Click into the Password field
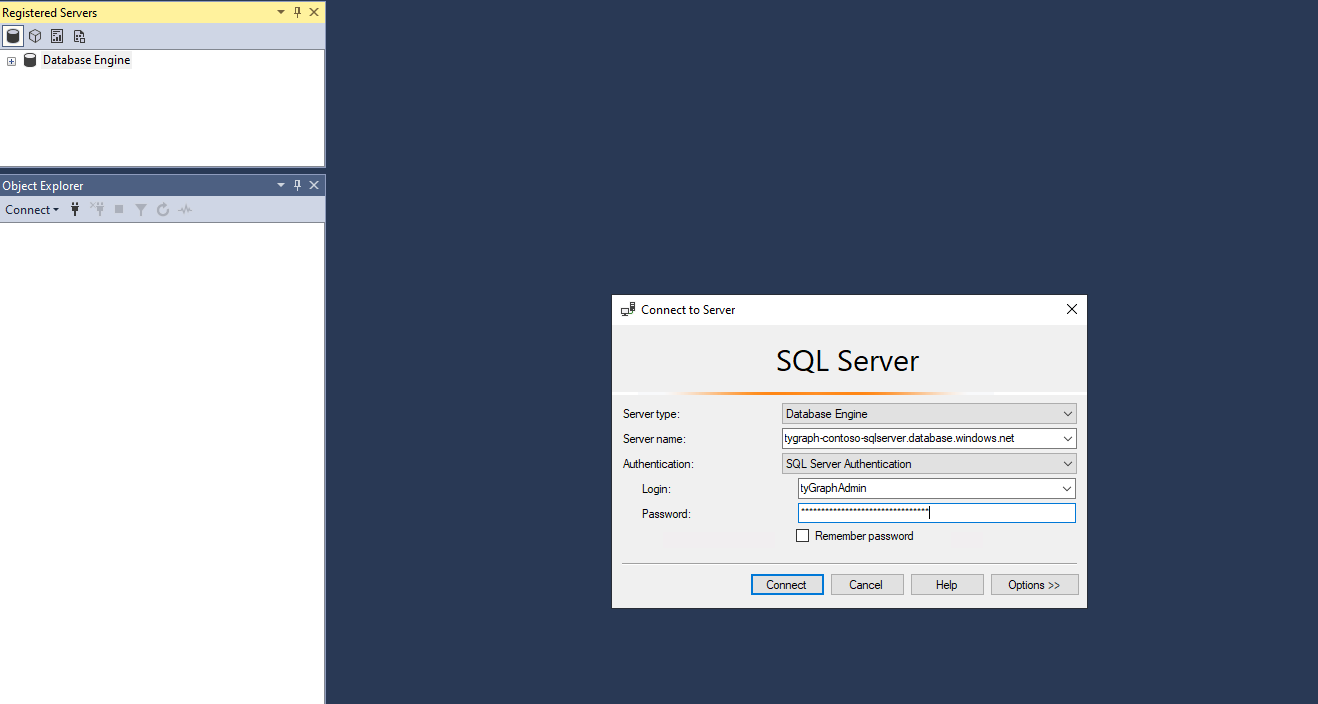1318x704 pixels. pyautogui.click(x=936, y=513)
